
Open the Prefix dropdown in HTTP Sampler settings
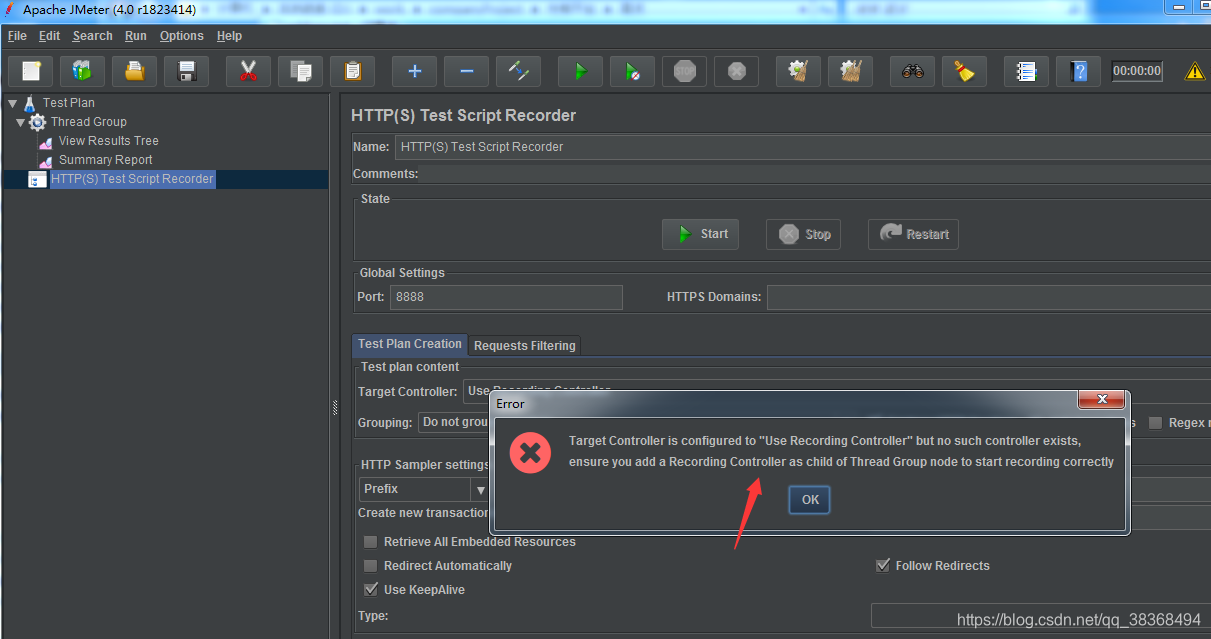click(480, 489)
